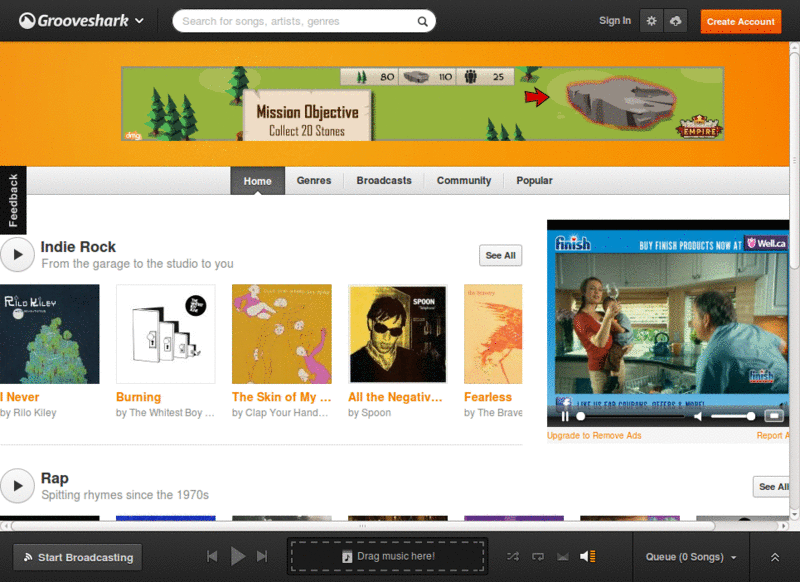Click Create Account button
The image size is (800, 582).
740,21
